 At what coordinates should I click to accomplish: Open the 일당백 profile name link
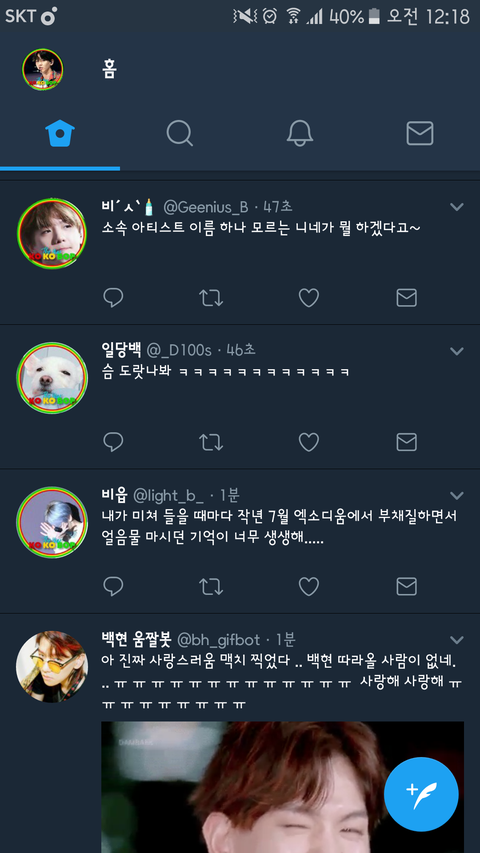click(x=121, y=350)
